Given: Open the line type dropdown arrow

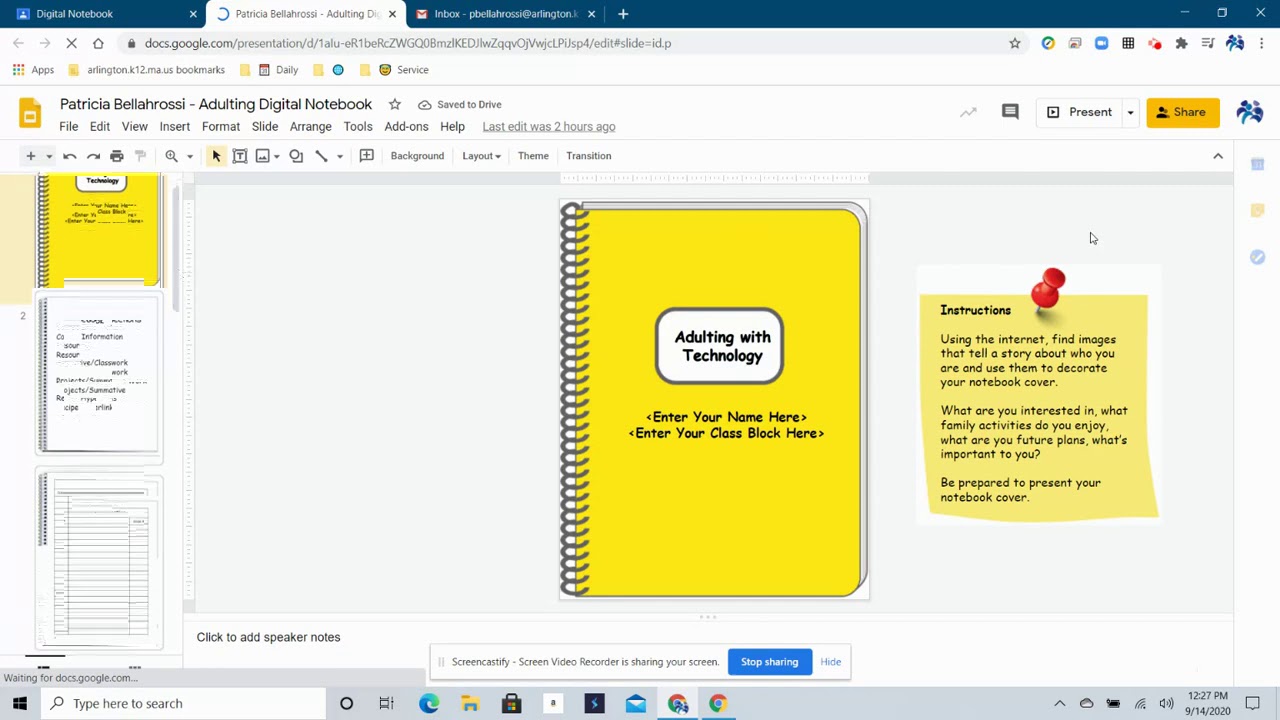Looking at the screenshot, I should (x=340, y=156).
